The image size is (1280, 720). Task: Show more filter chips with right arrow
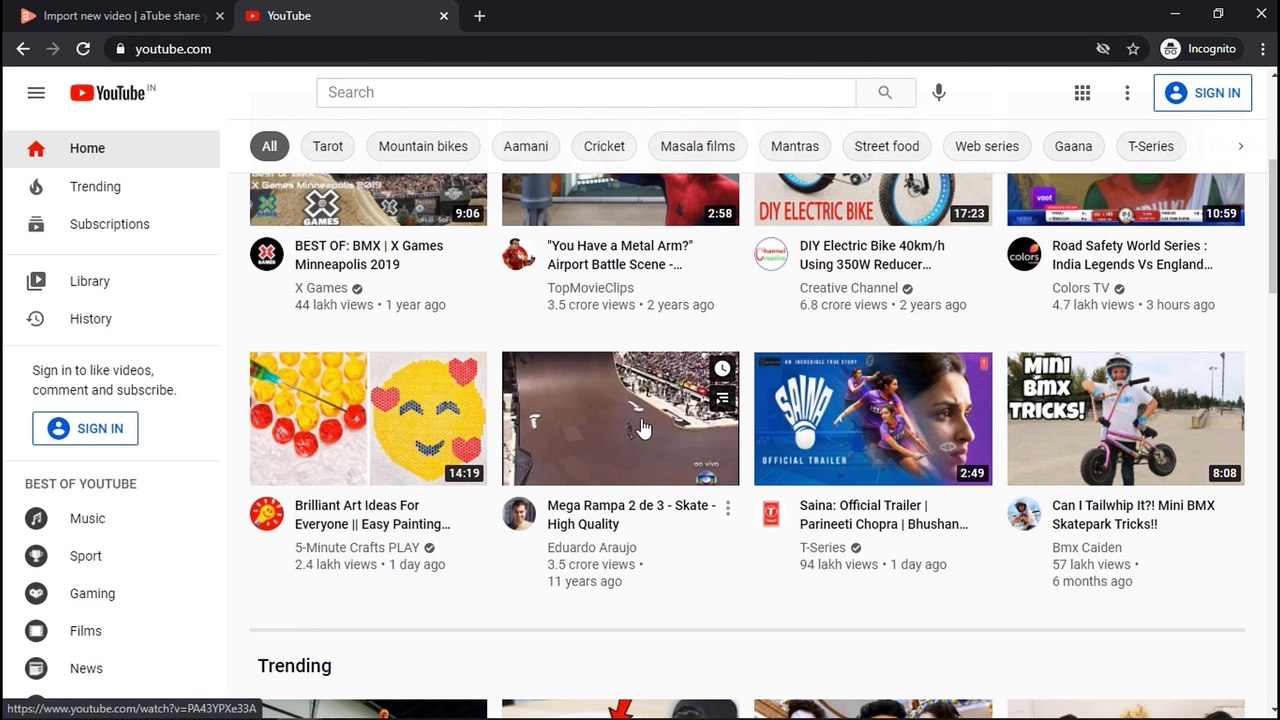coord(1240,146)
